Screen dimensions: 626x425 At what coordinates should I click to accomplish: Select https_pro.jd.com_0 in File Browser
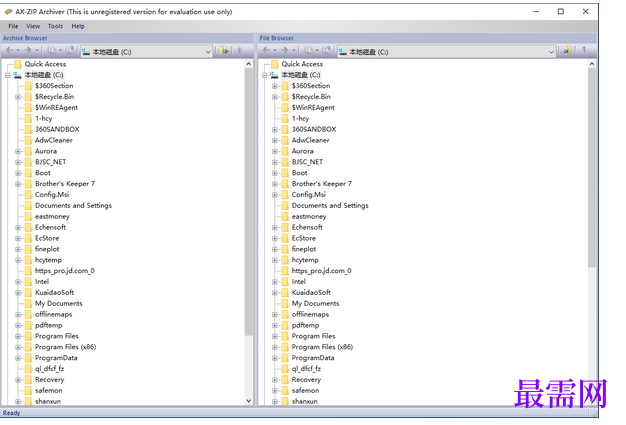pos(321,271)
